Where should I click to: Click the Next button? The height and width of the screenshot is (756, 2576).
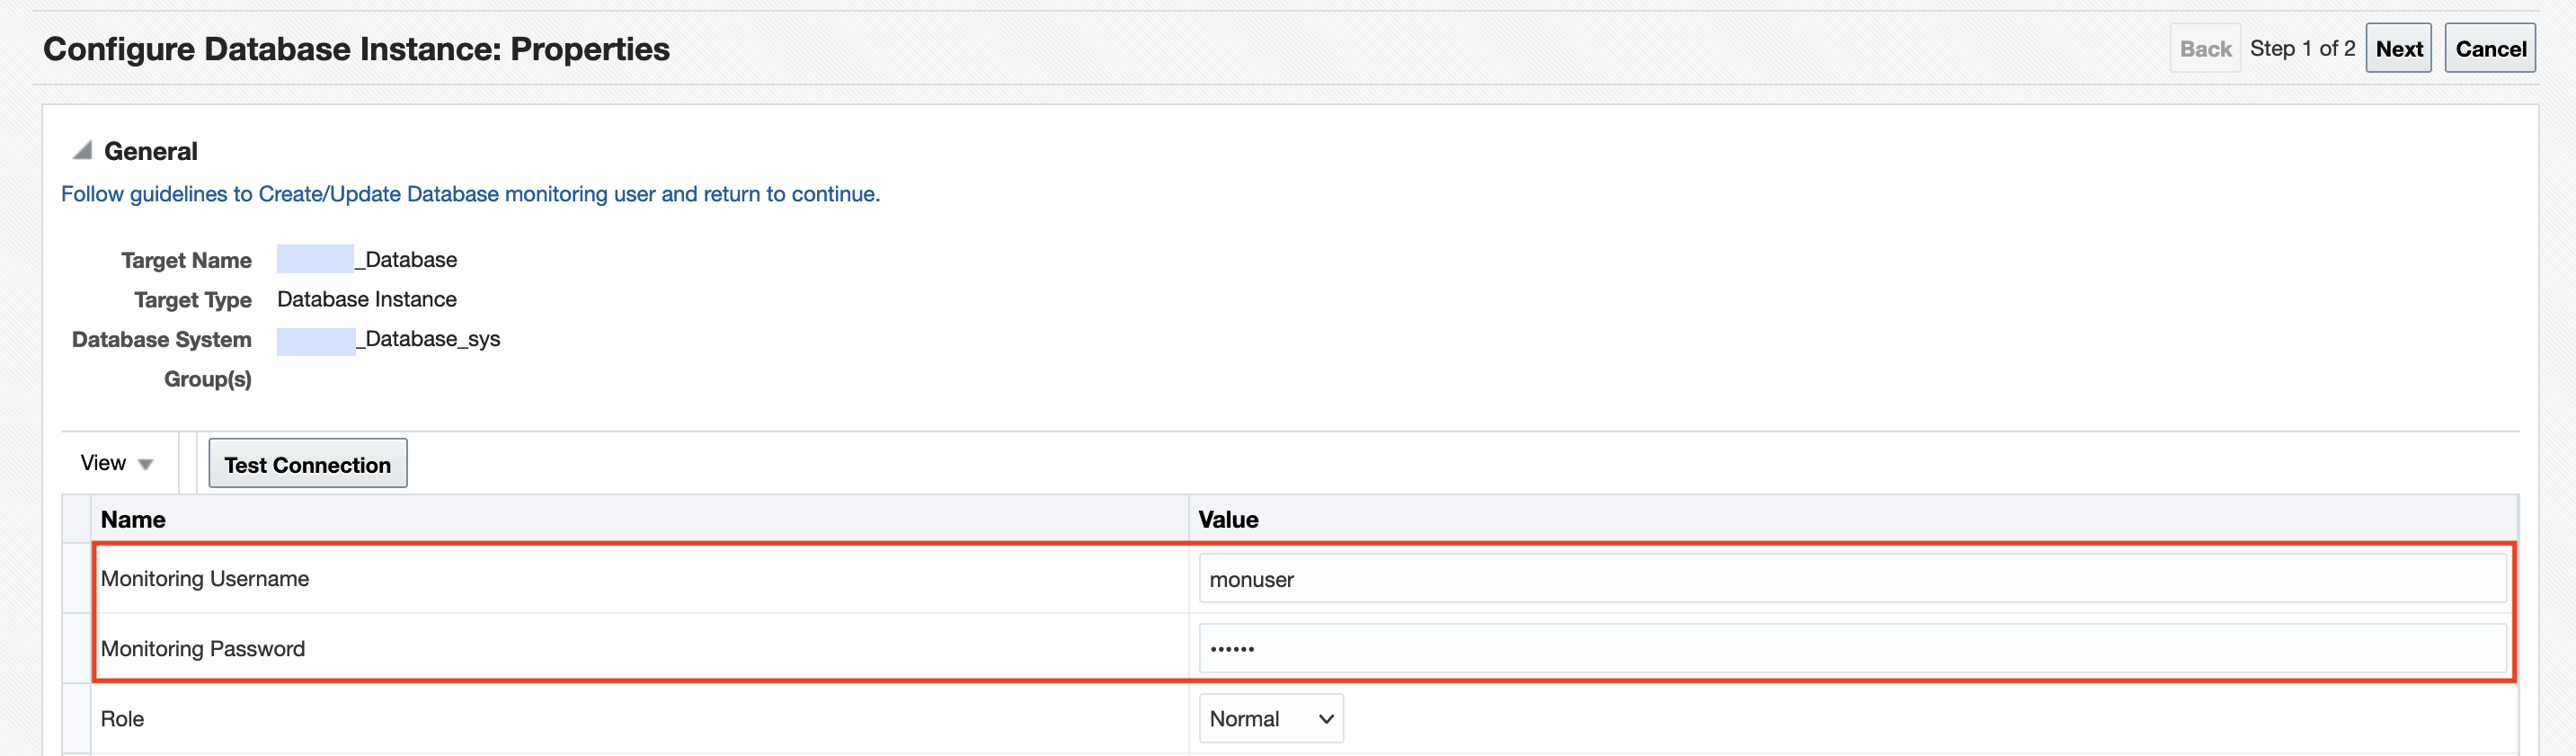click(2397, 49)
